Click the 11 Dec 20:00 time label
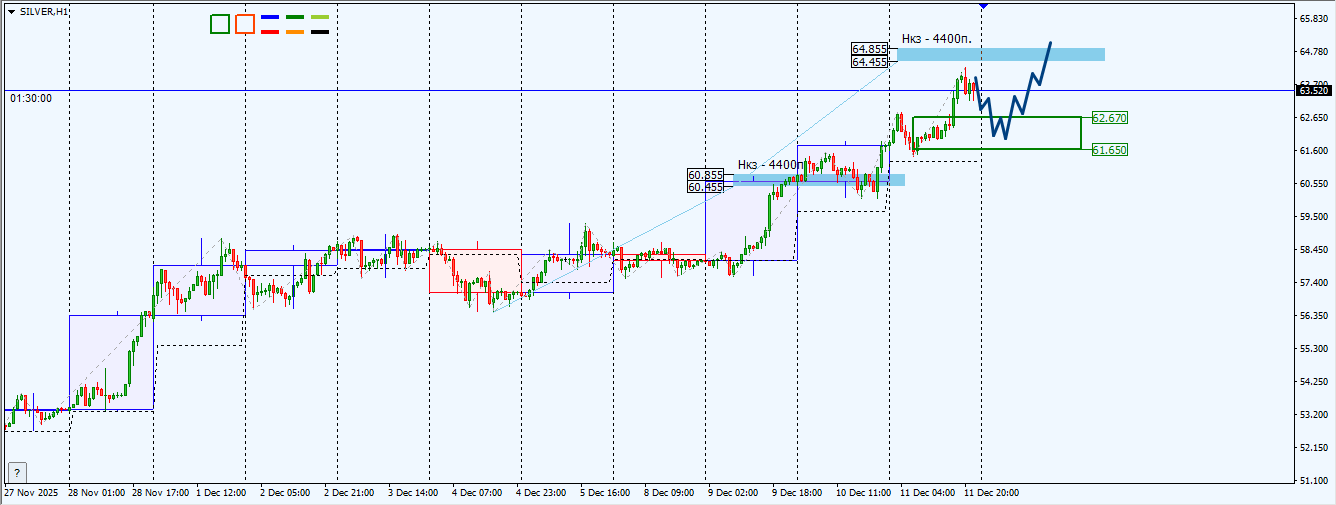This screenshot has height=505, width=1336. [992, 493]
